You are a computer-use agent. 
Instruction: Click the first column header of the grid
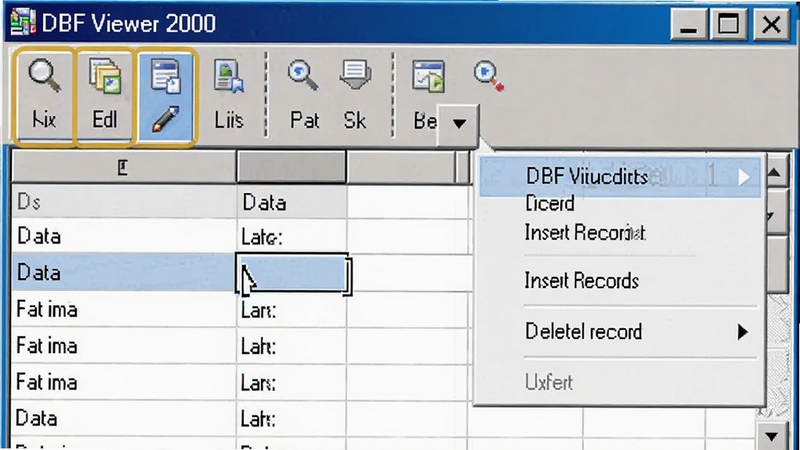pos(123,167)
